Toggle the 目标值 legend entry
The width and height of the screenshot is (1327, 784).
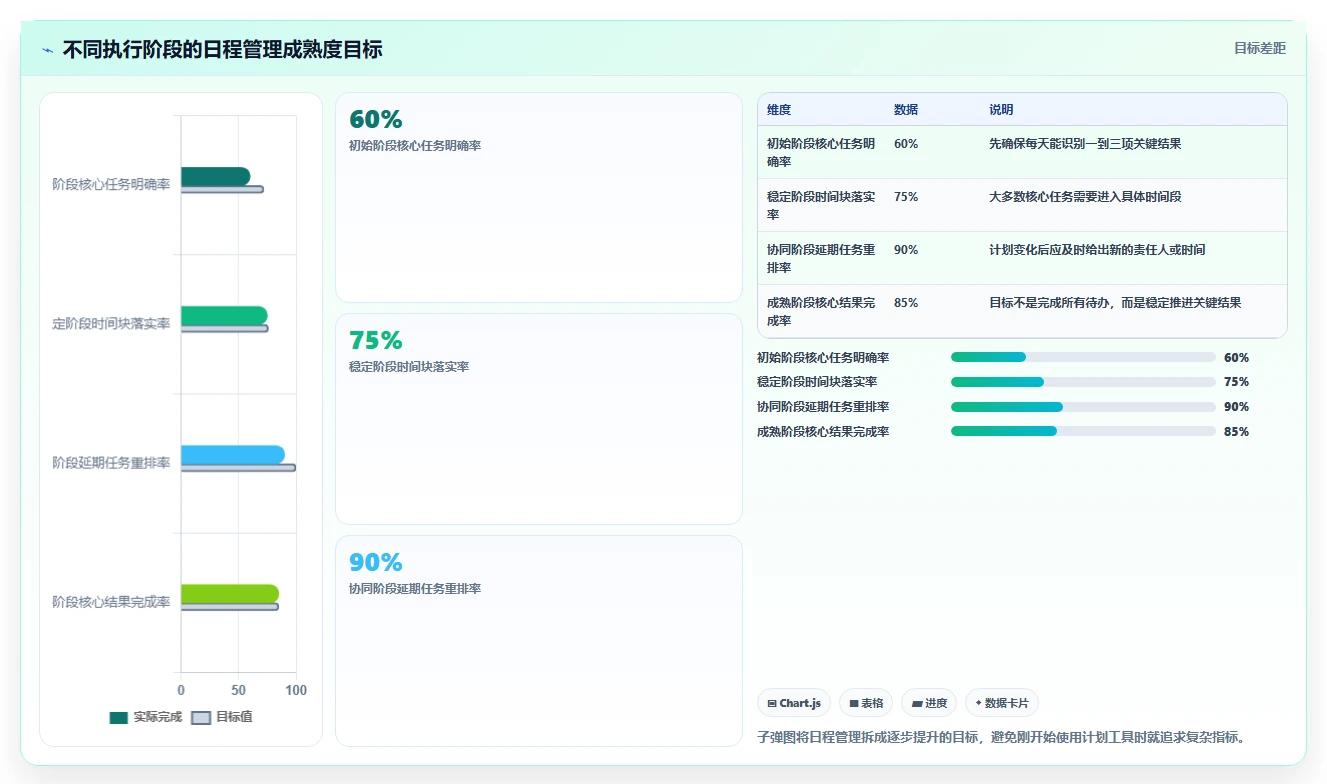pyautogui.click(x=222, y=717)
